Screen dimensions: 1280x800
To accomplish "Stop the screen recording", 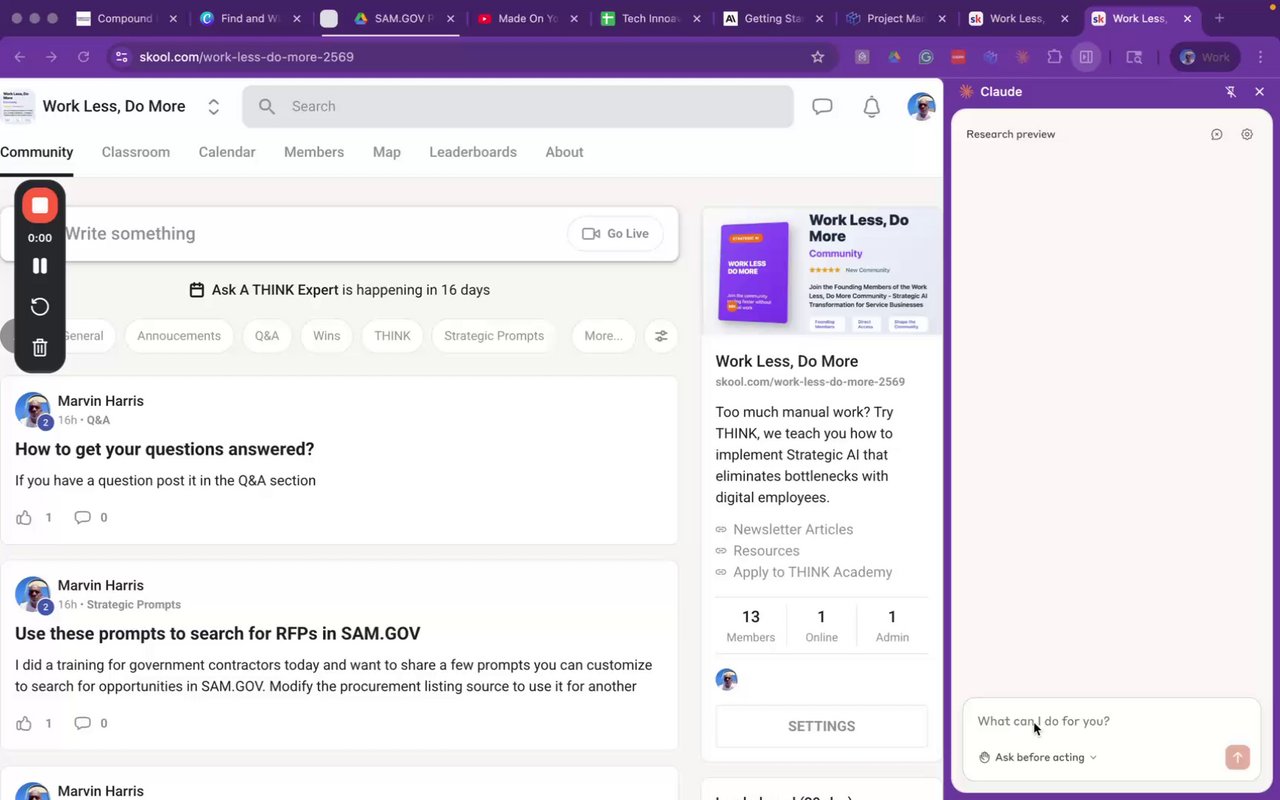I will (40, 205).
